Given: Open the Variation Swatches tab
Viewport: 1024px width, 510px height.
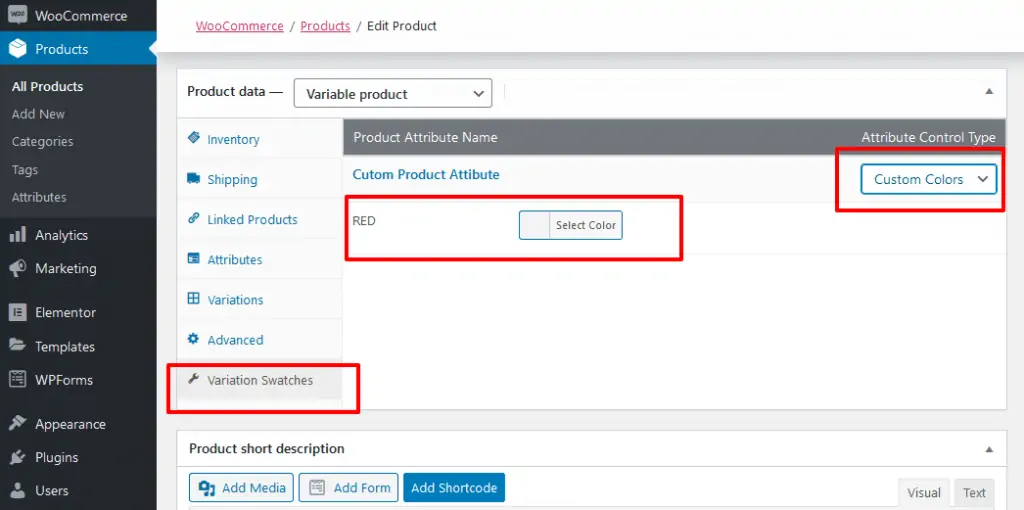Looking at the screenshot, I should point(260,380).
